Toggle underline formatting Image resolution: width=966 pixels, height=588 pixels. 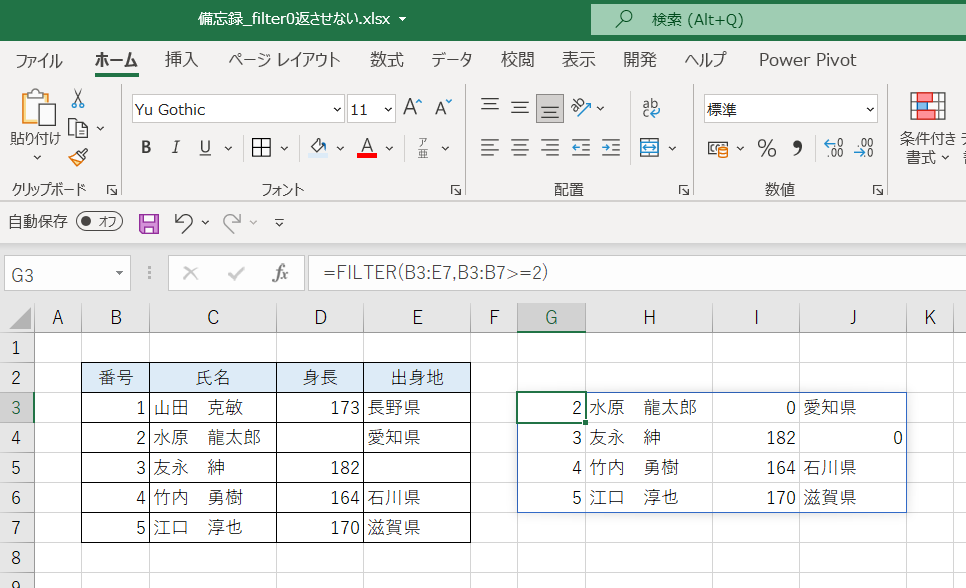(x=205, y=147)
